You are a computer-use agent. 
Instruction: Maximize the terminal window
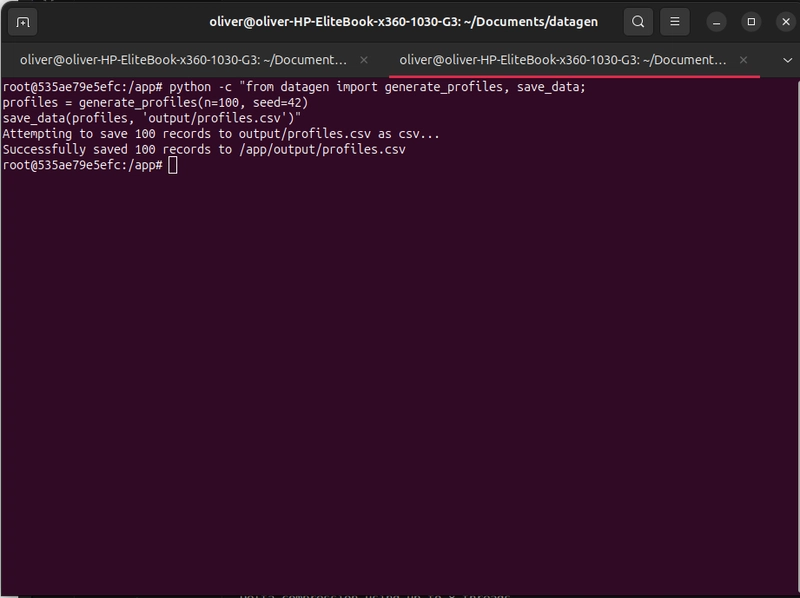coord(751,21)
